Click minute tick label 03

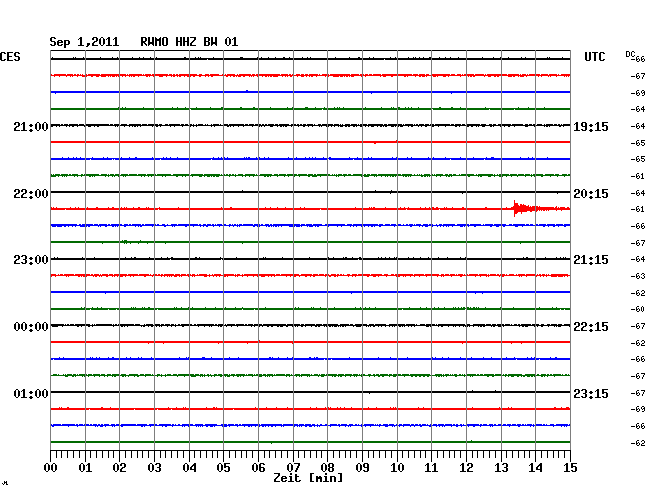(154, 468)
